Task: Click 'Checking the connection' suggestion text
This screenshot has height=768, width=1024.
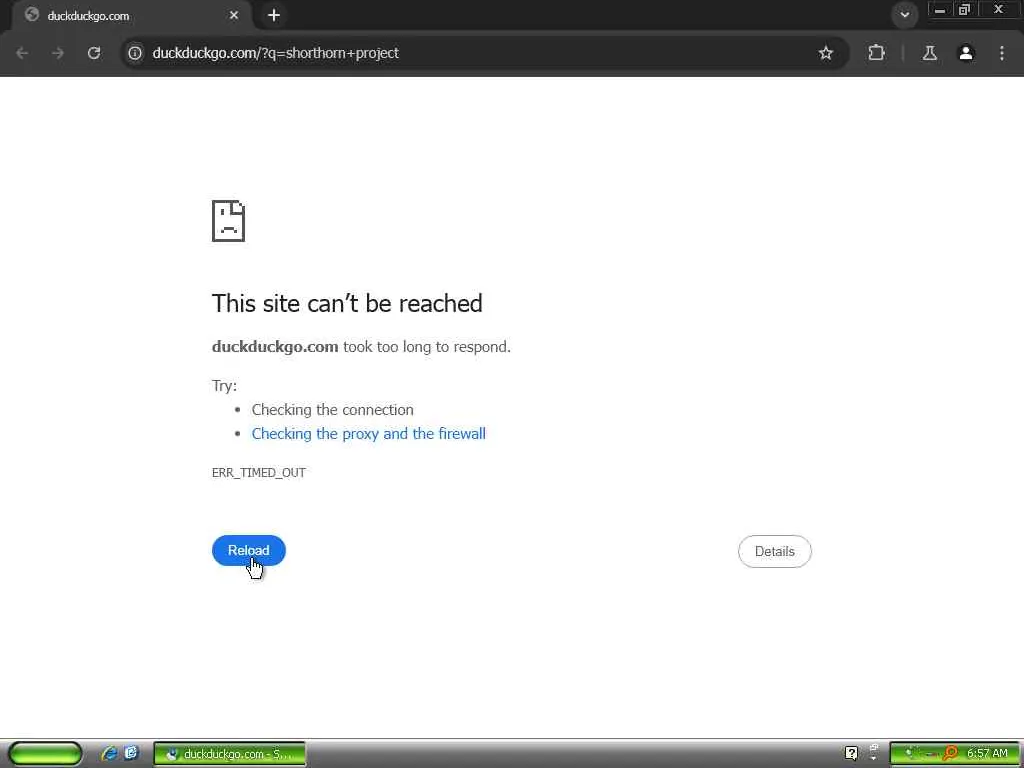Action: (x=332, y=409)
